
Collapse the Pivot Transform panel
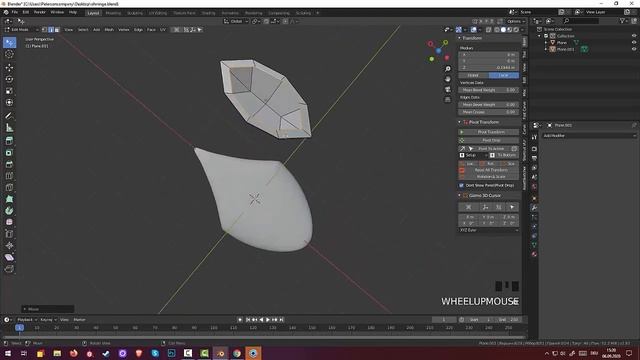pos(460,122)
